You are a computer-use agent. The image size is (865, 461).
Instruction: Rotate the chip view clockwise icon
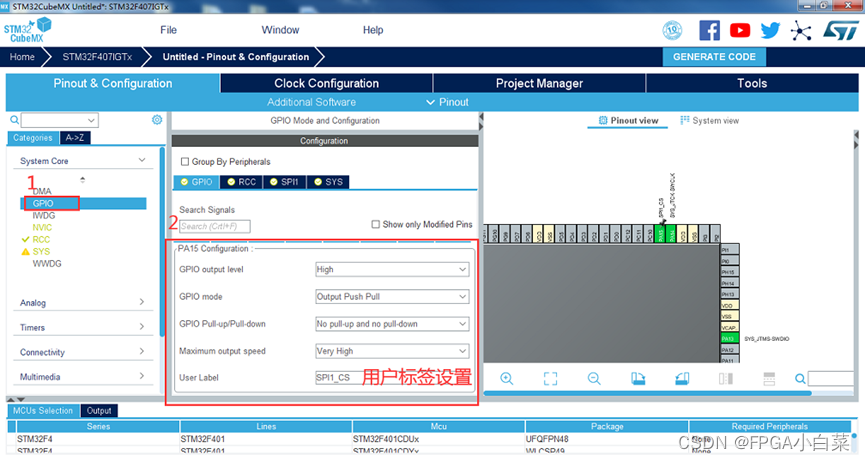638,378
